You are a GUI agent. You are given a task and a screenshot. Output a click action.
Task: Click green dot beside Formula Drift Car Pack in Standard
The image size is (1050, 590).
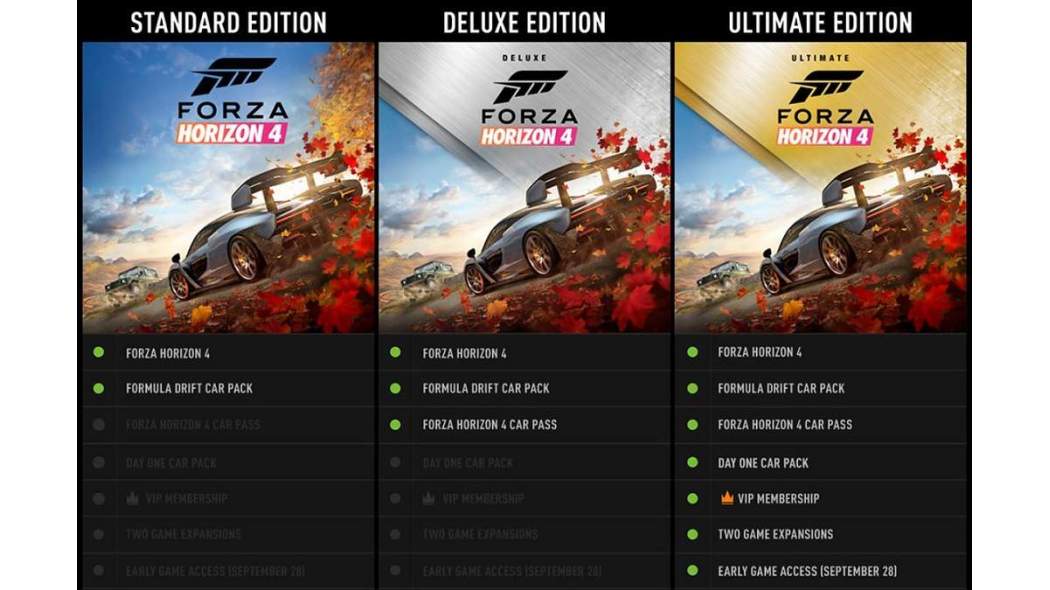98,388
